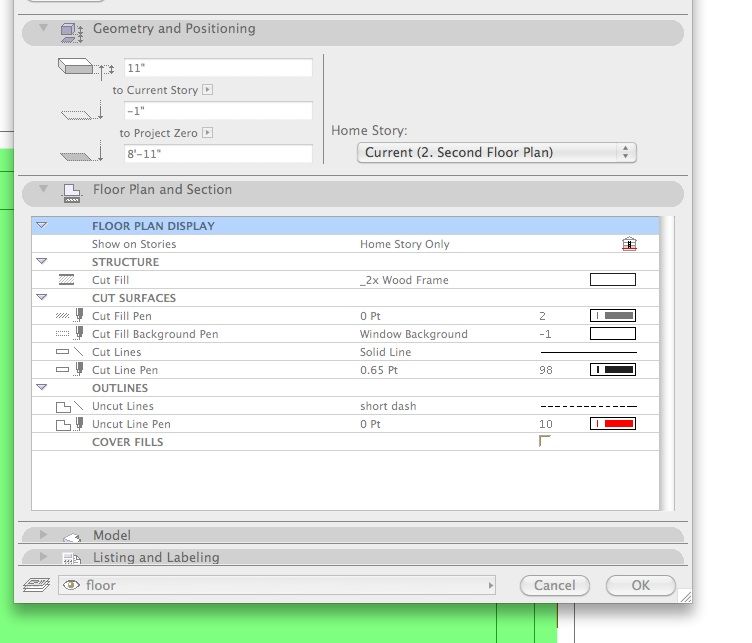Expand the Listing and Labeling panel
Screen dimensions: 752x643
(44, 556)
